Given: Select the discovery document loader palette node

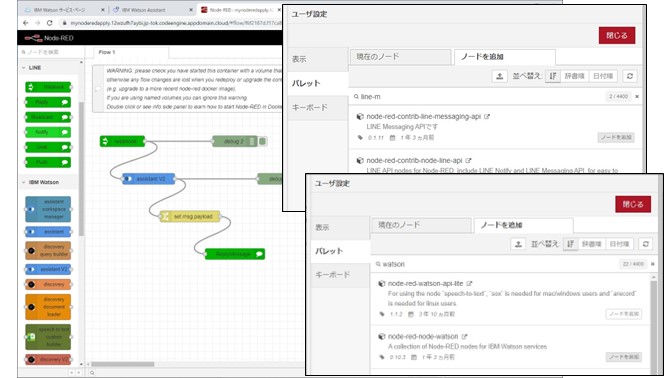Looking at the screenshot, I should coord(48,307).
